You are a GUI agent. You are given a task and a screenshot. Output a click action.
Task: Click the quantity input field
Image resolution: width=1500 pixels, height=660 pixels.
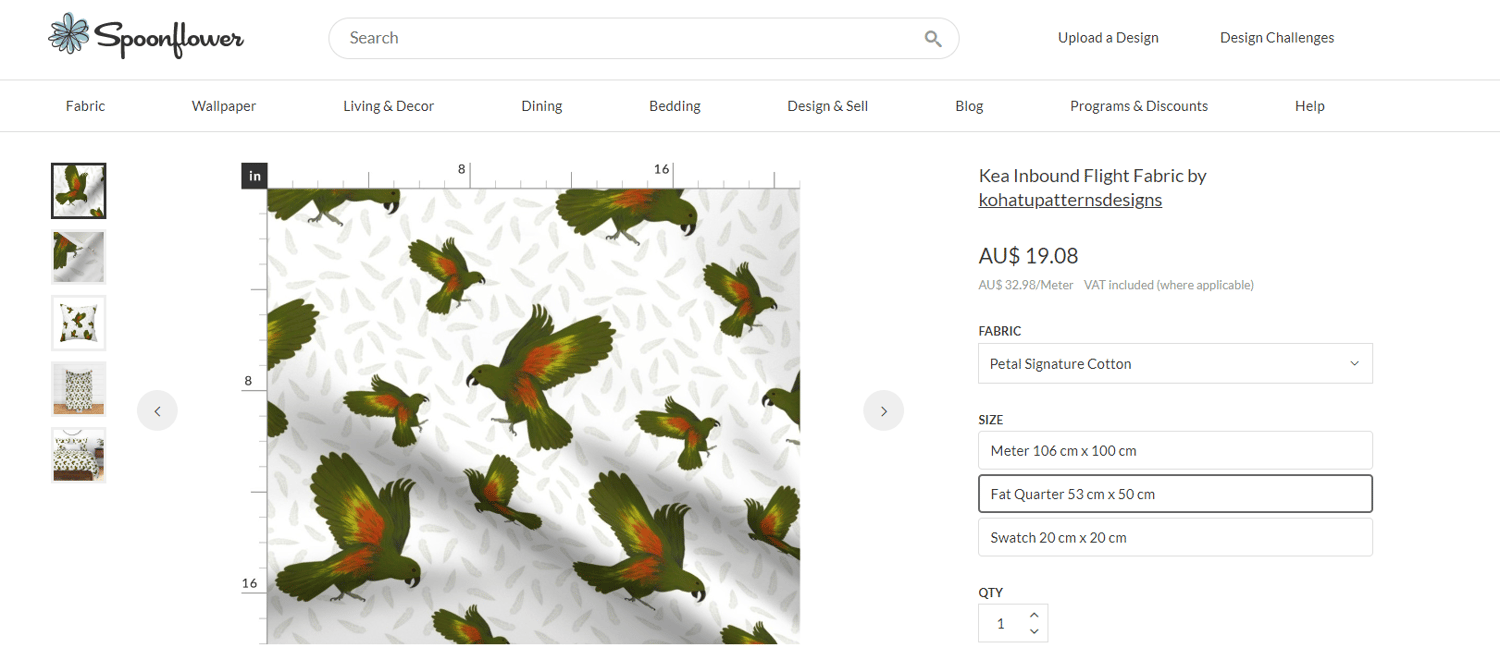point(1001,624)
